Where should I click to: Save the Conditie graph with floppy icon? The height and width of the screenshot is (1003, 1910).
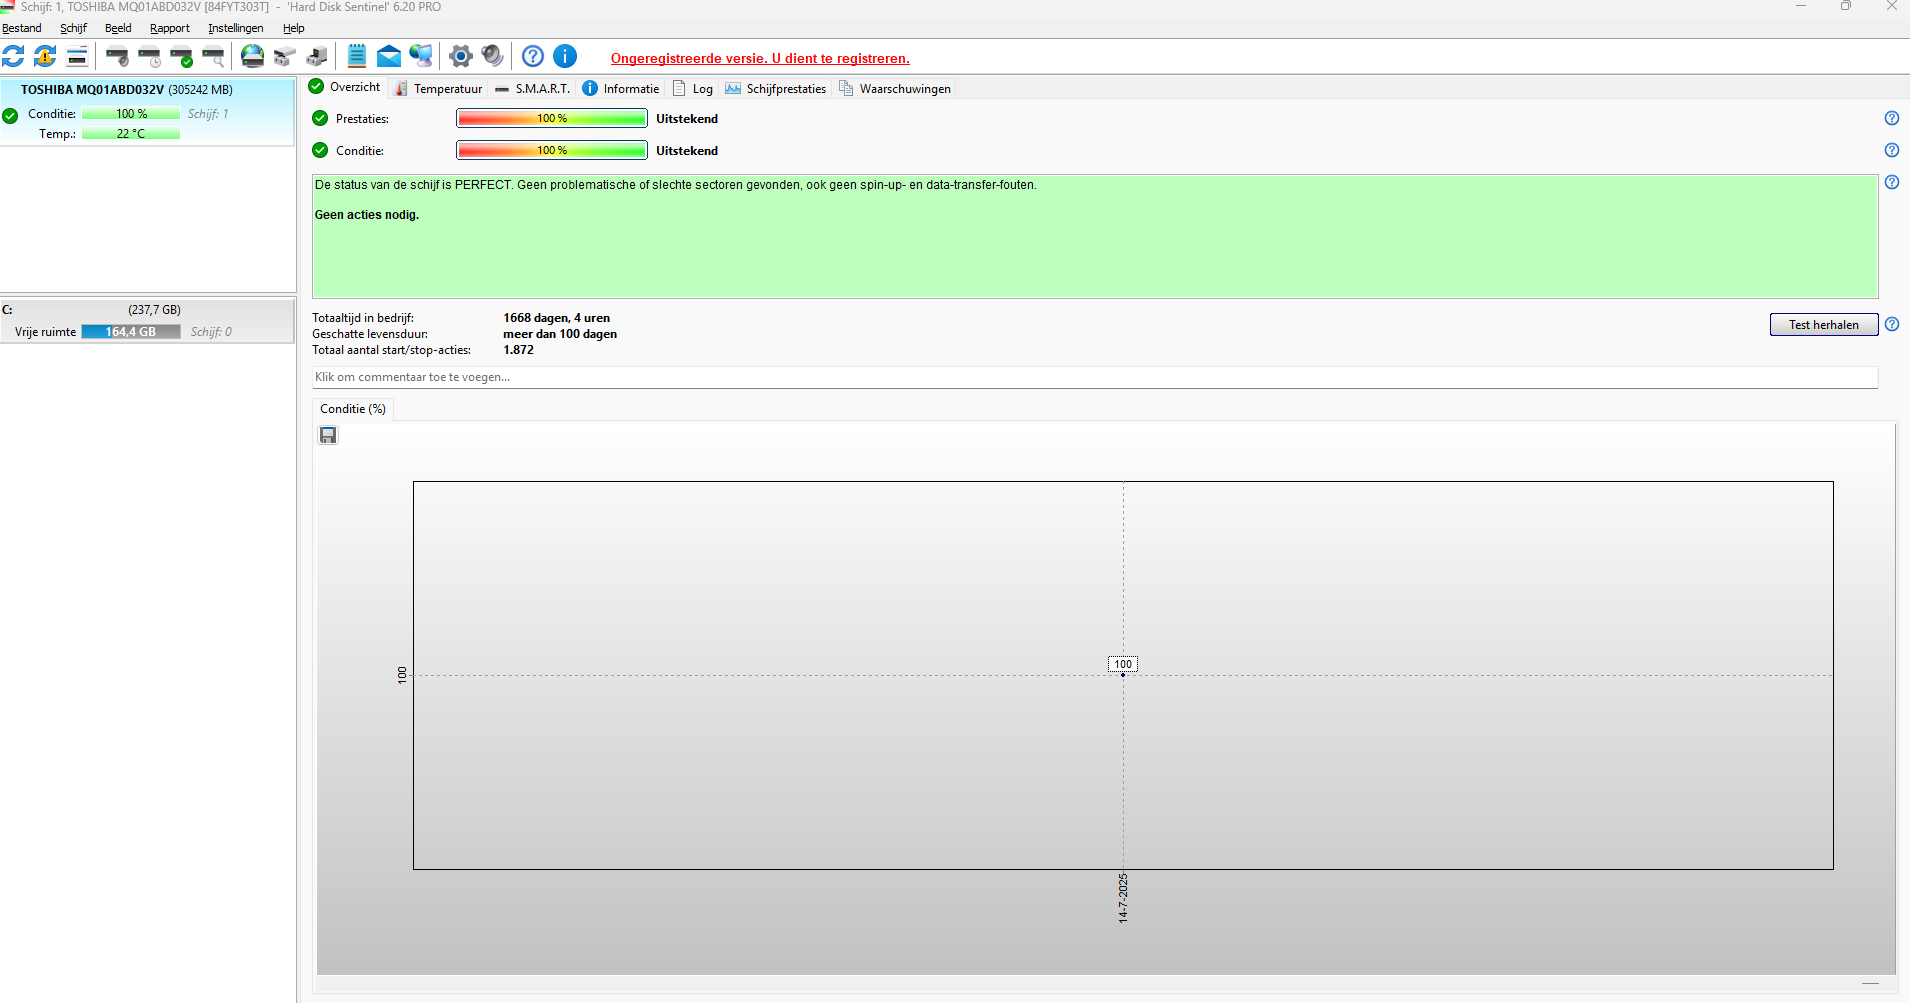coord(328,435)
